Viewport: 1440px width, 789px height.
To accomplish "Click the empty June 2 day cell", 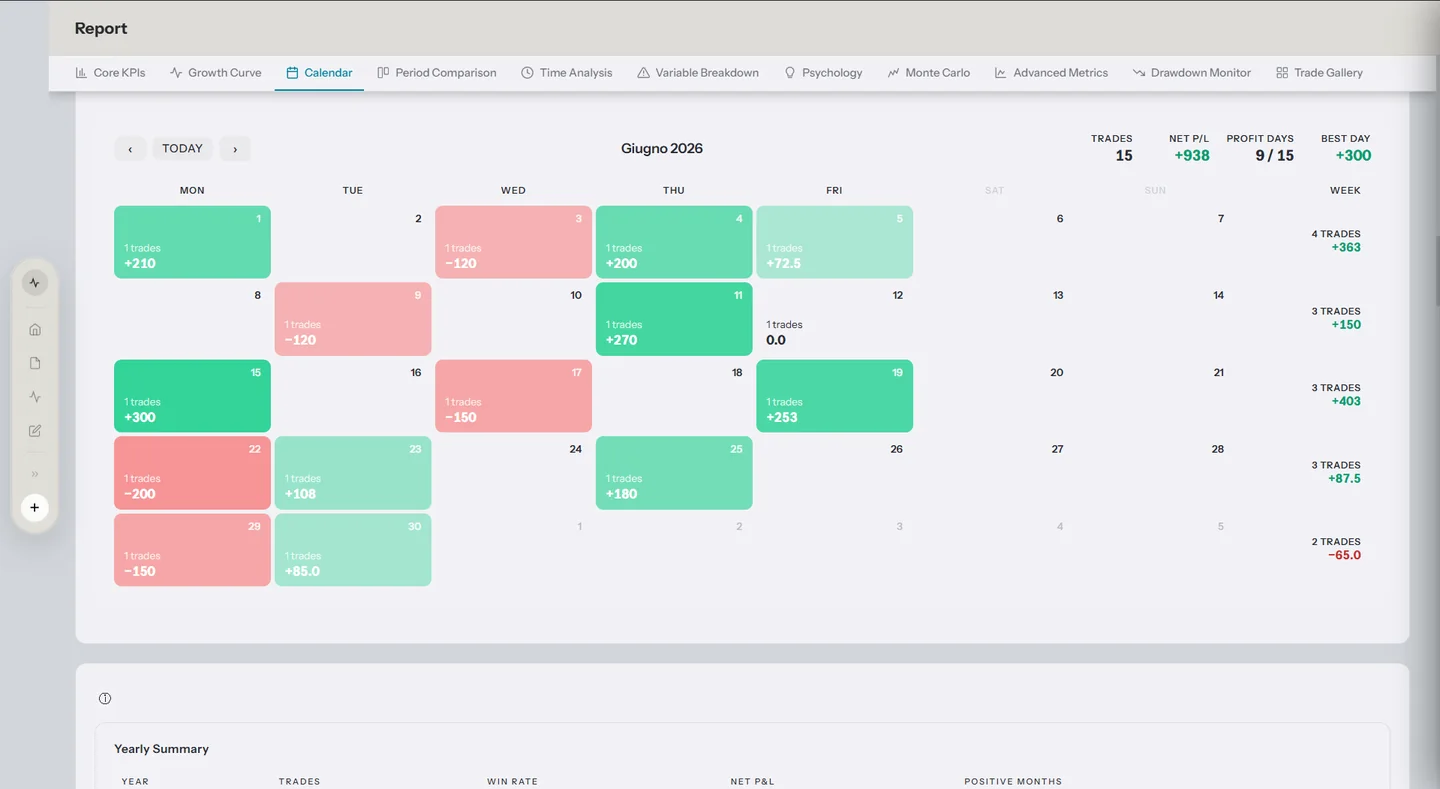I will point(353,242).
